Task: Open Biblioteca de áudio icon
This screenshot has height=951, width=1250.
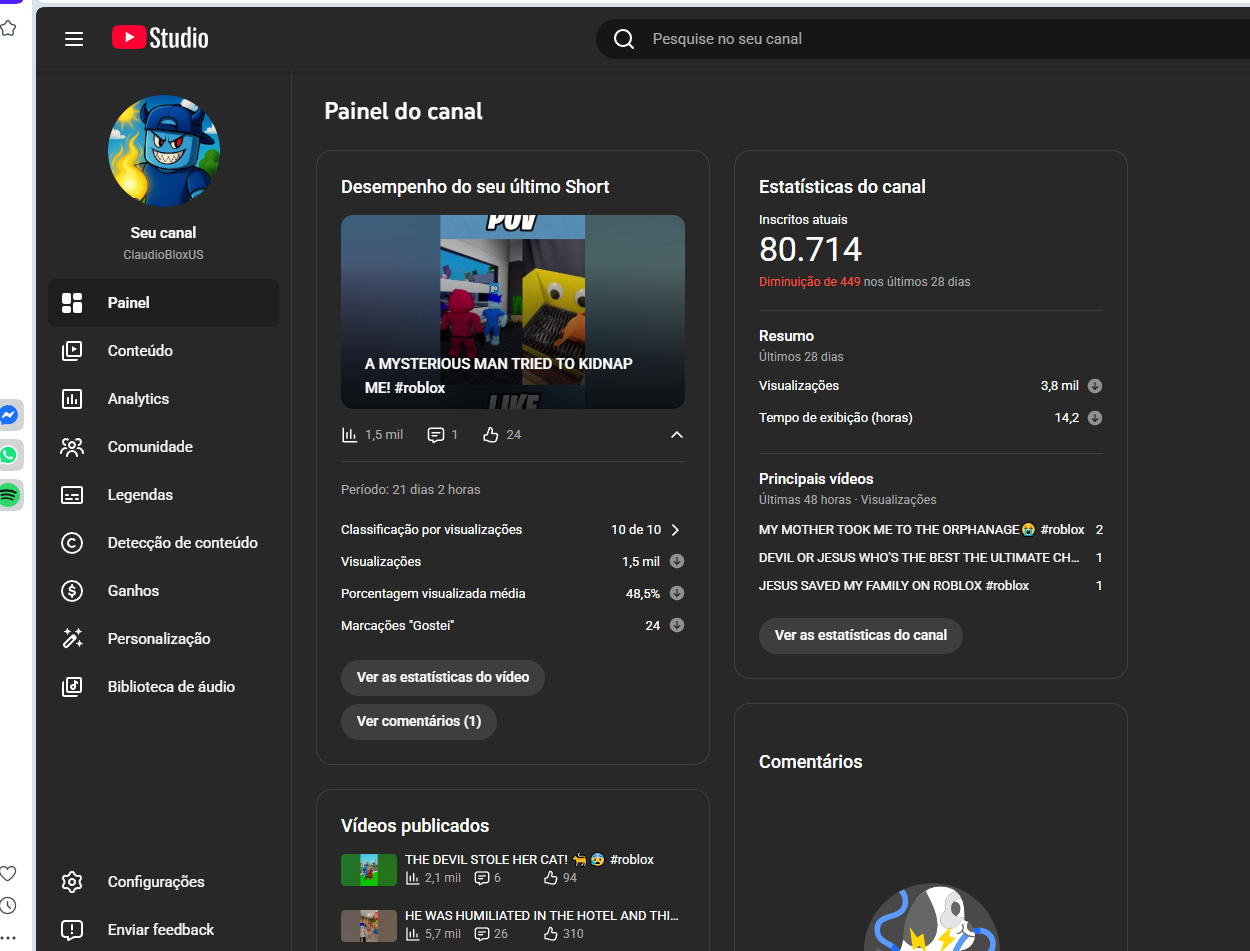Action: 72,687
